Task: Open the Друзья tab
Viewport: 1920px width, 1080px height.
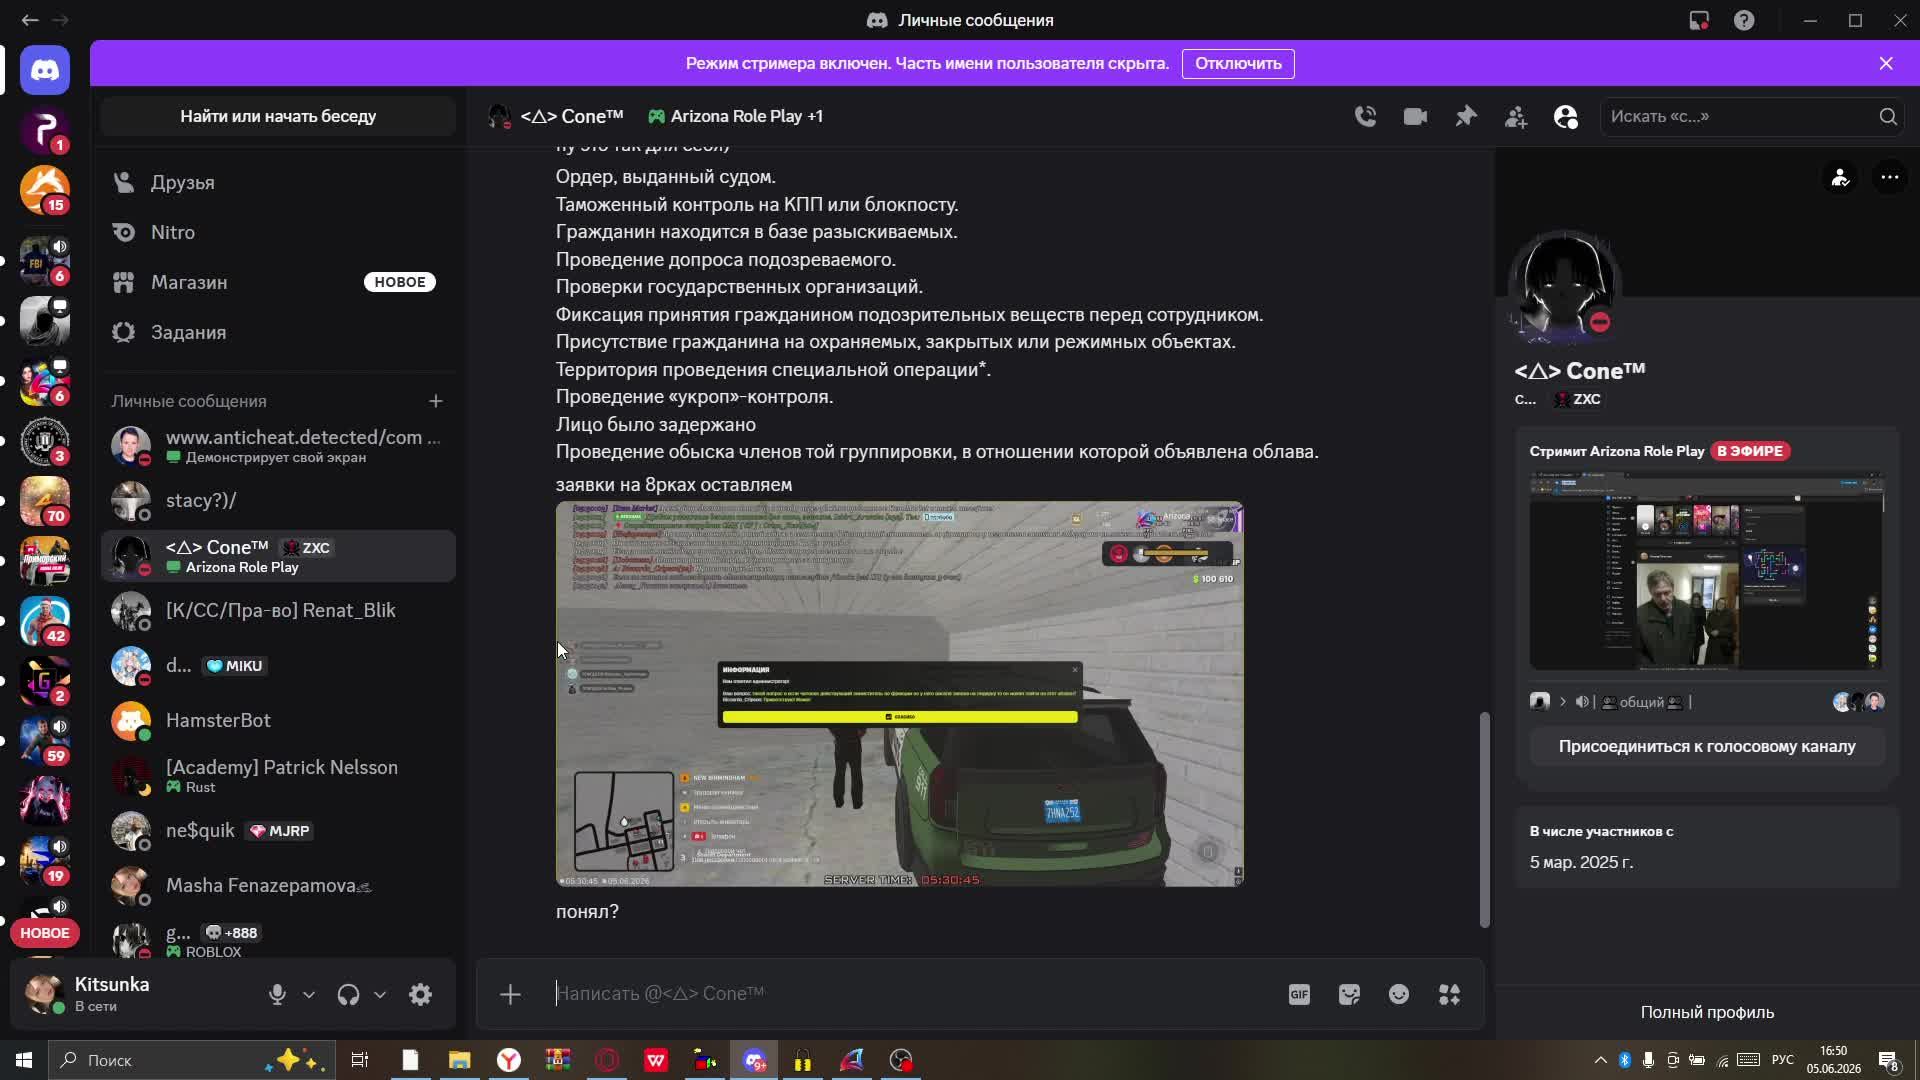Action: click(278, 182)
